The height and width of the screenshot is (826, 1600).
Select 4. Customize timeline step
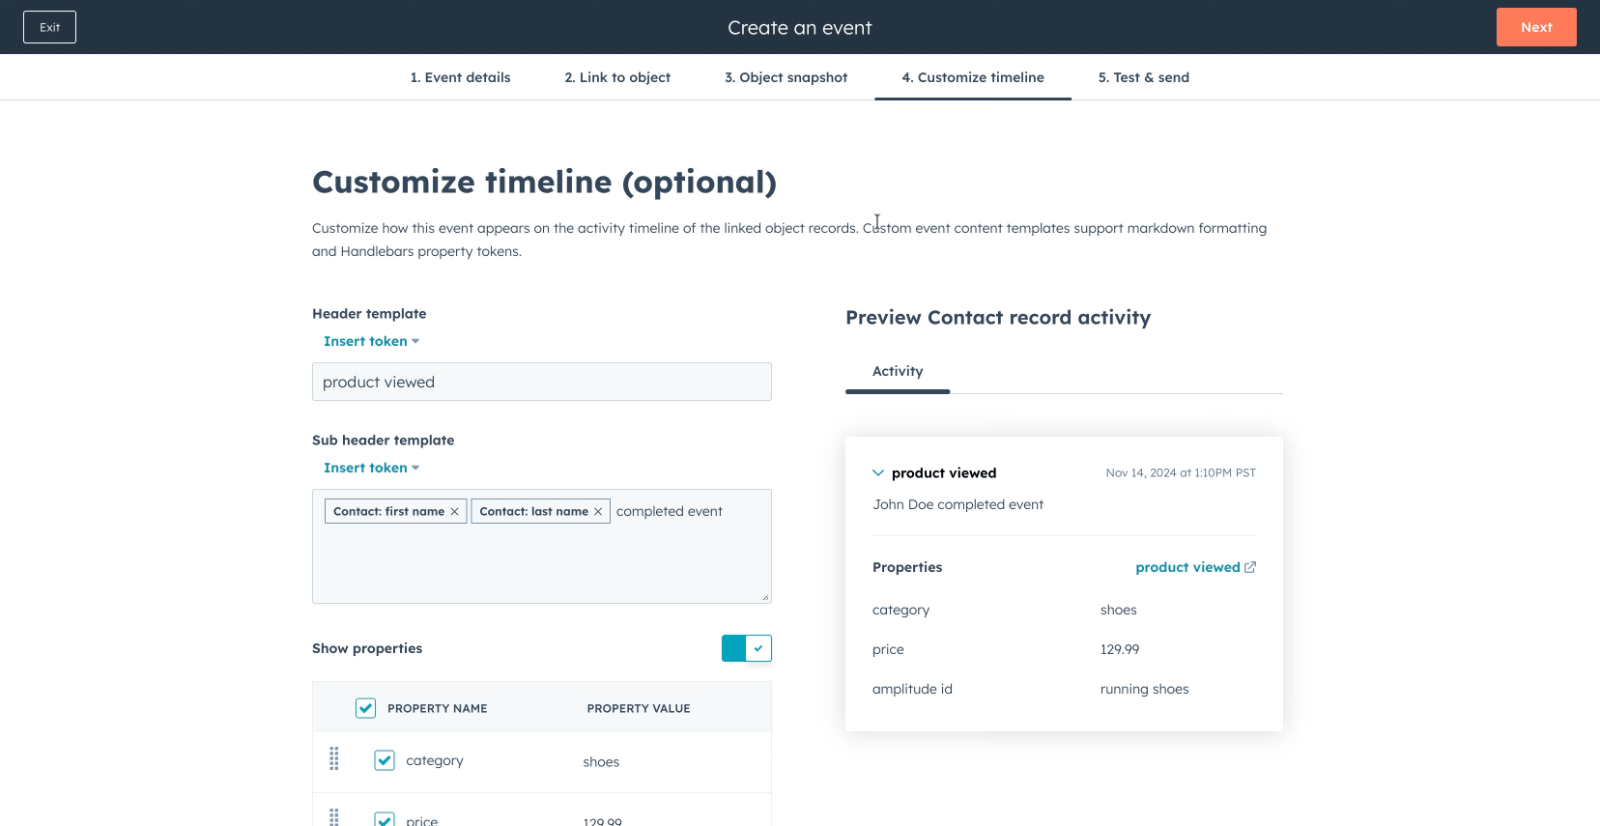click(x=973, y=77)
